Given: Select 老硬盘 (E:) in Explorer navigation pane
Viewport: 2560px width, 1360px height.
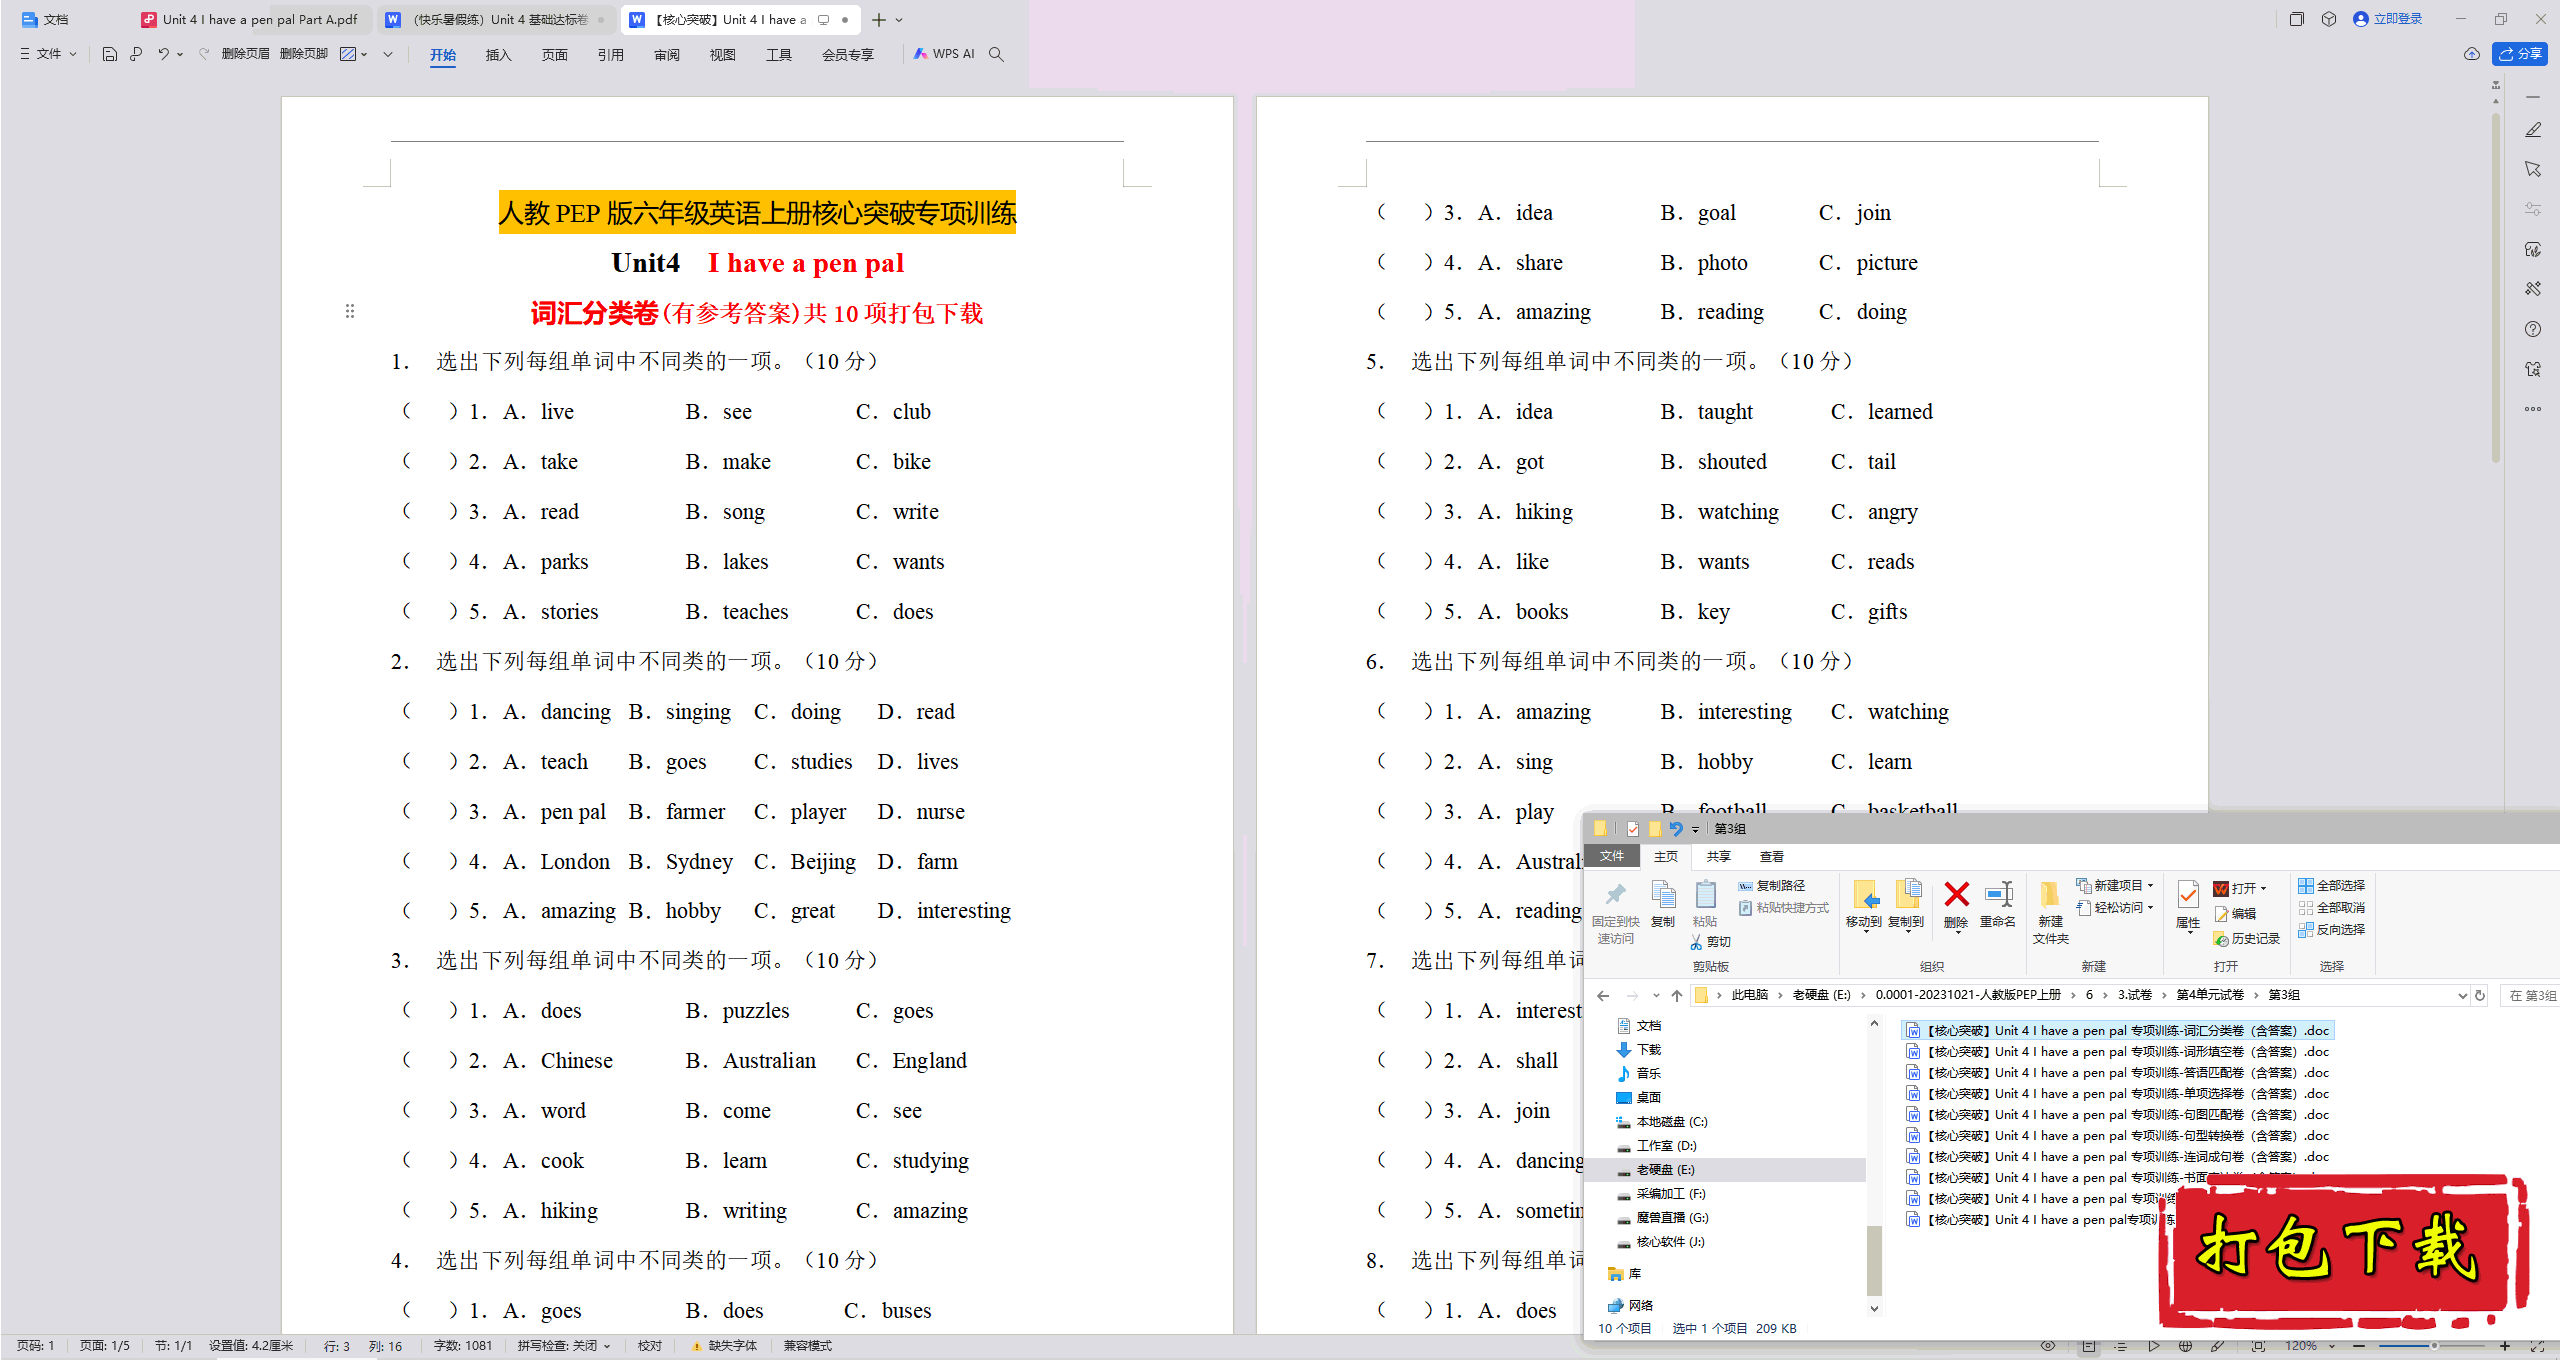Looking at the screenshot, I should pos(1665,1170).
